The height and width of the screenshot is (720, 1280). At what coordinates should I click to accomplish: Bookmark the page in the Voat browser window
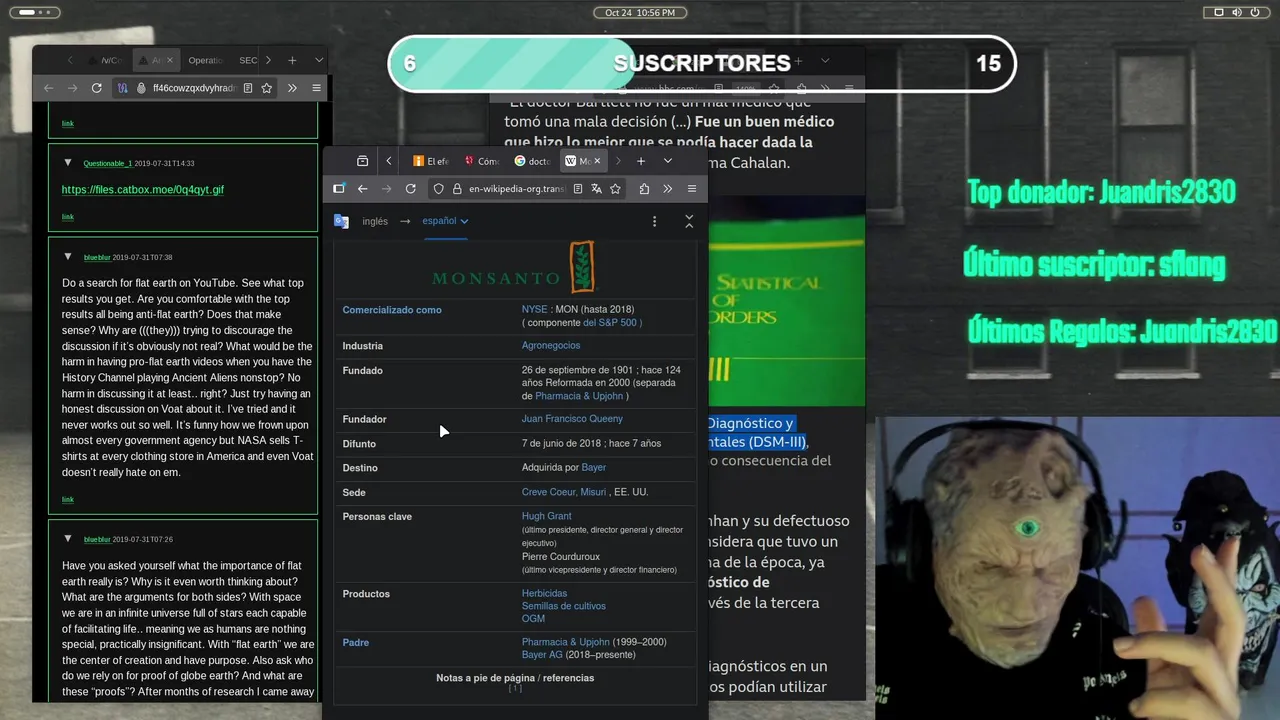click(267, 88)
